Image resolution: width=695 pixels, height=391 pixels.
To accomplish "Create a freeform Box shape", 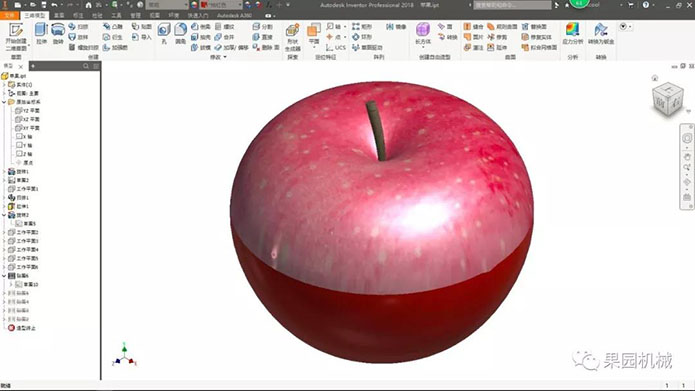I will 423,34.
